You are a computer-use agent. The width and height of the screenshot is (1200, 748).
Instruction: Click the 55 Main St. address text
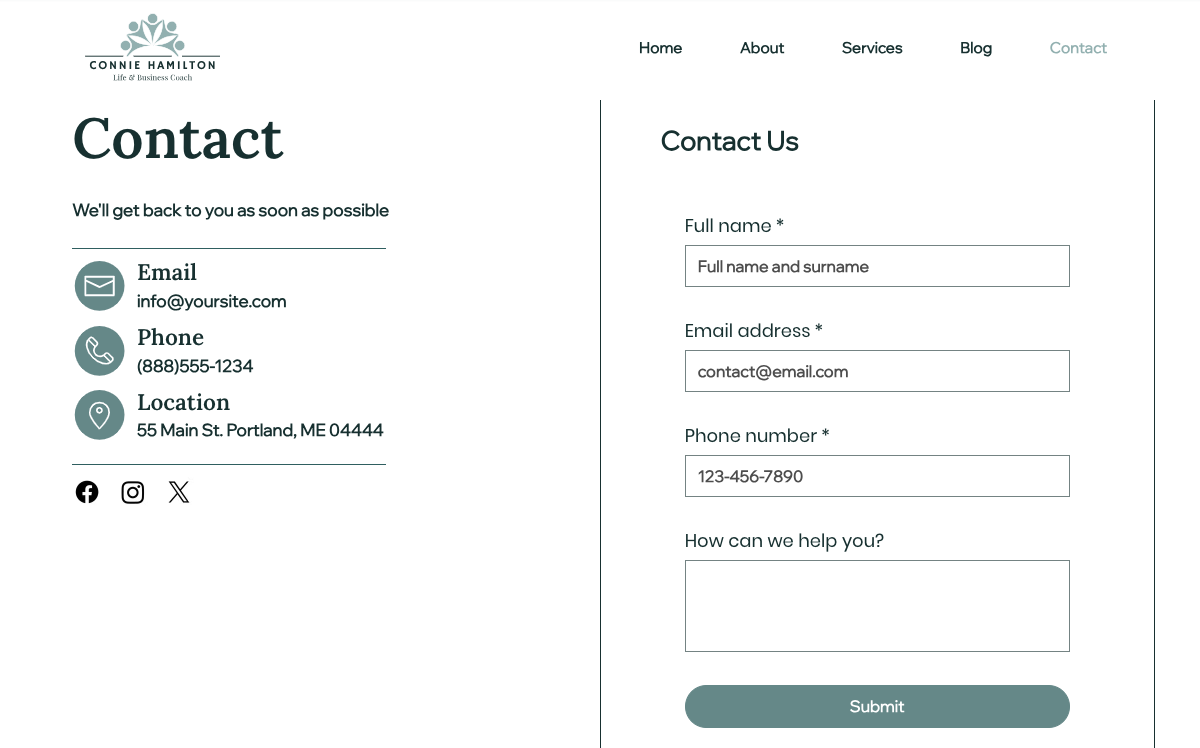[x=260, y=431]
